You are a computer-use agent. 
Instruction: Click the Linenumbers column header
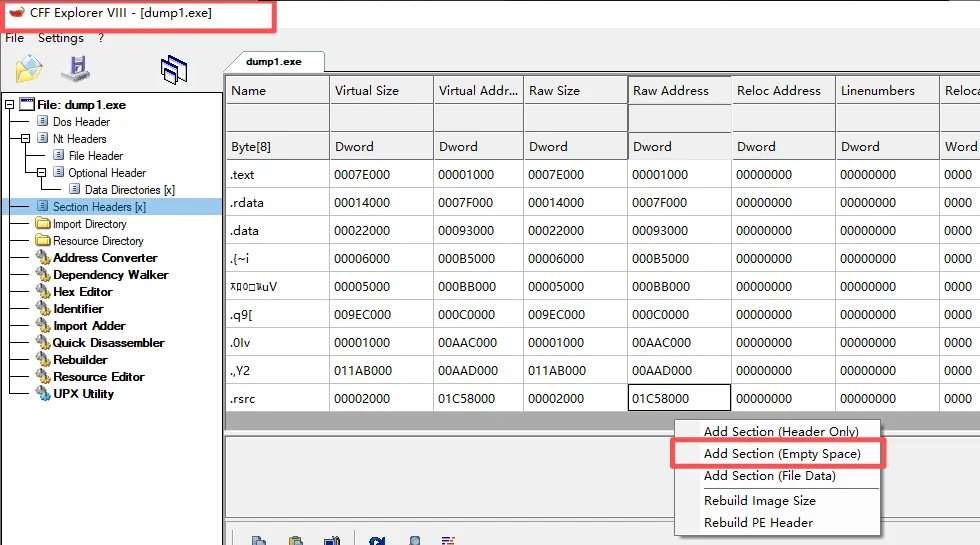[887, 90]
